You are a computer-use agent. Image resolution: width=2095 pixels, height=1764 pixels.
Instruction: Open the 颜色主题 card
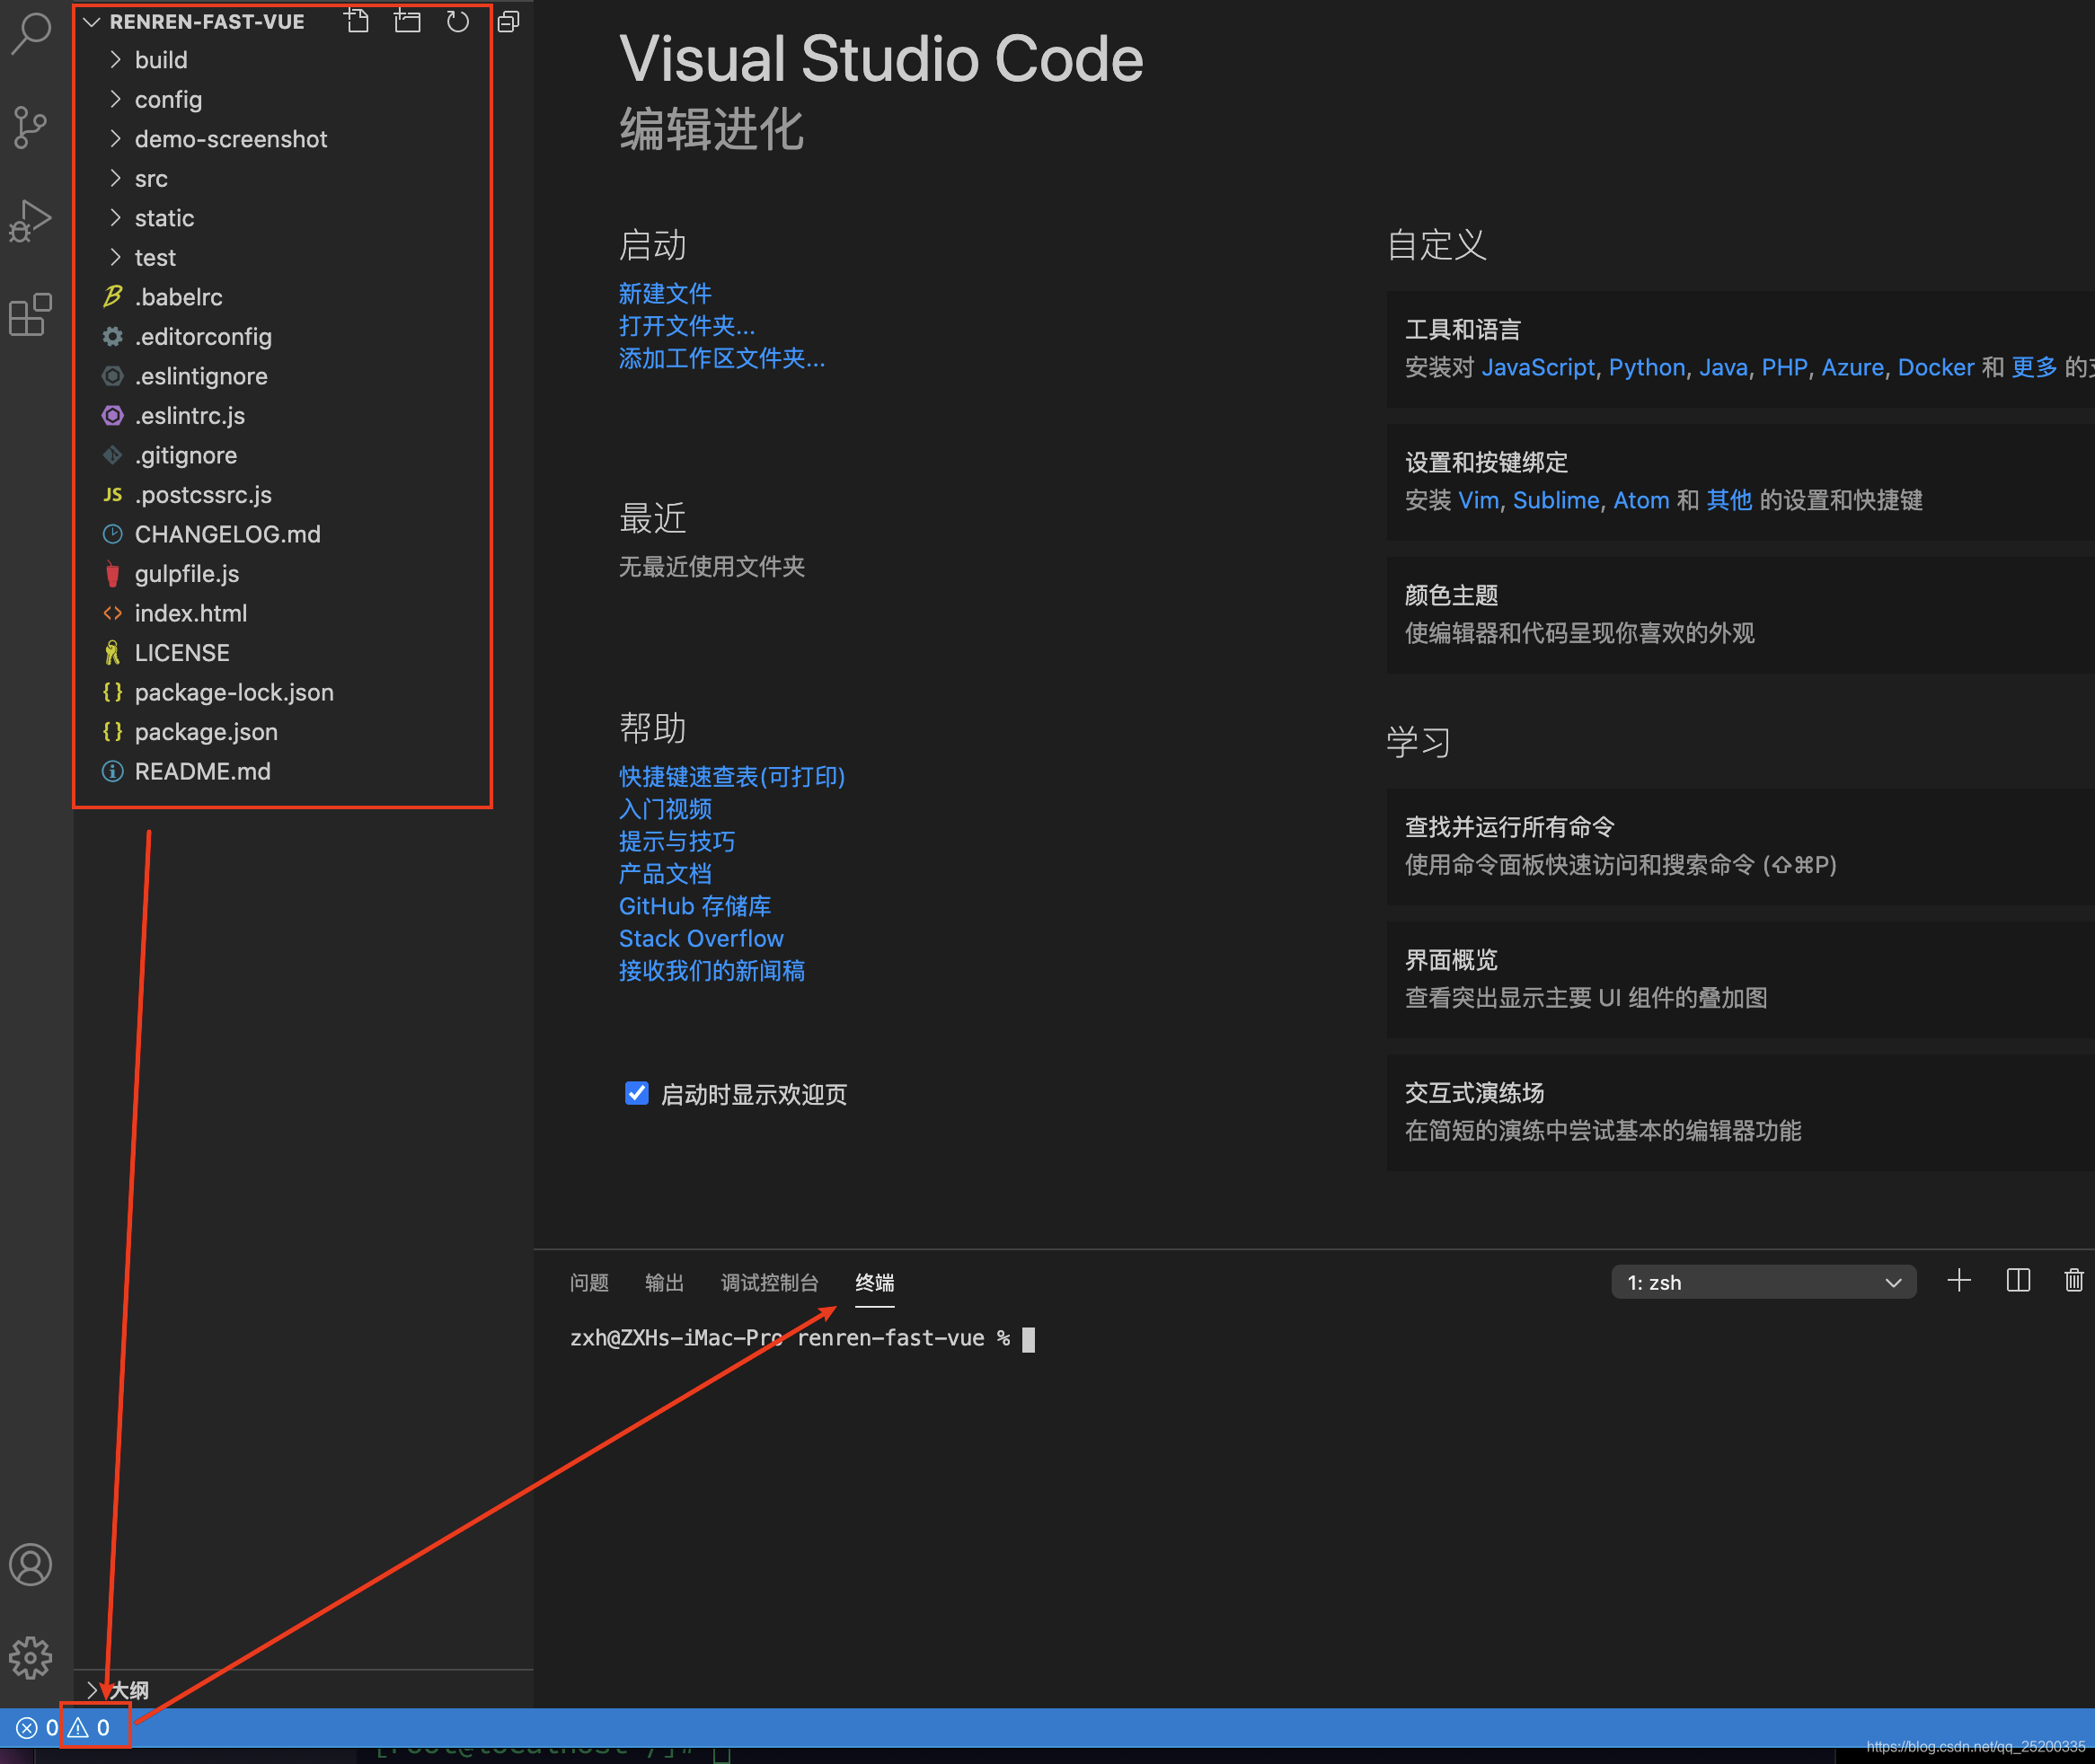(1740, 614)
